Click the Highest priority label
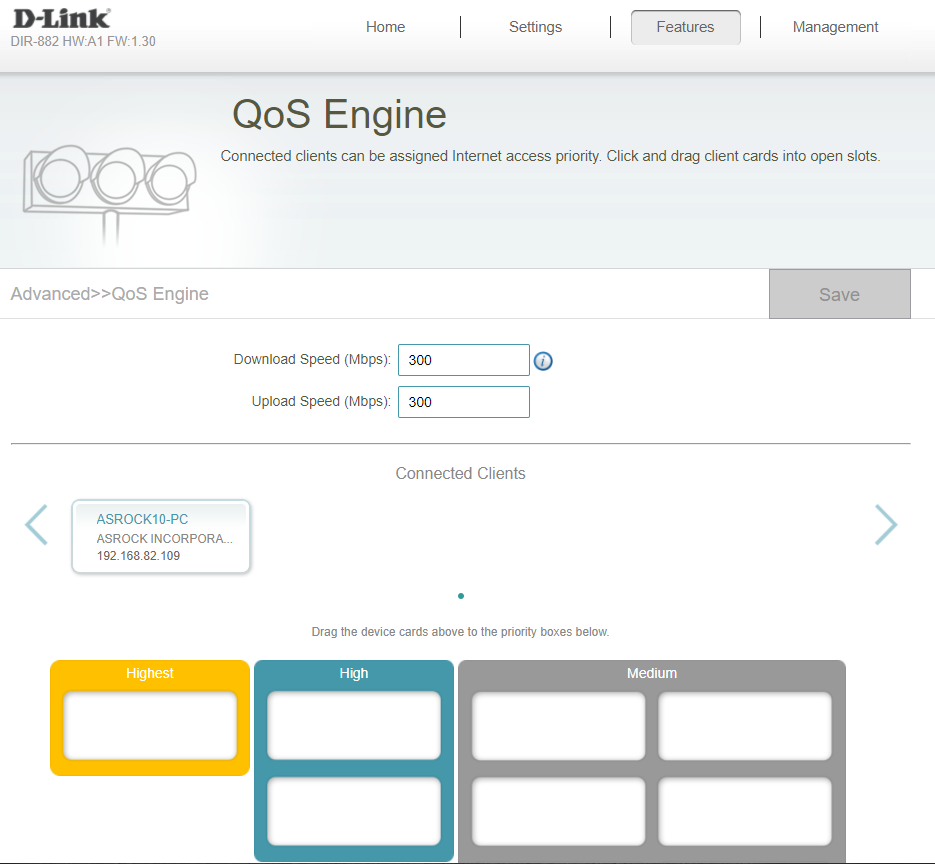The height and width of the screenshot is (864, 935). click(150, 673)
